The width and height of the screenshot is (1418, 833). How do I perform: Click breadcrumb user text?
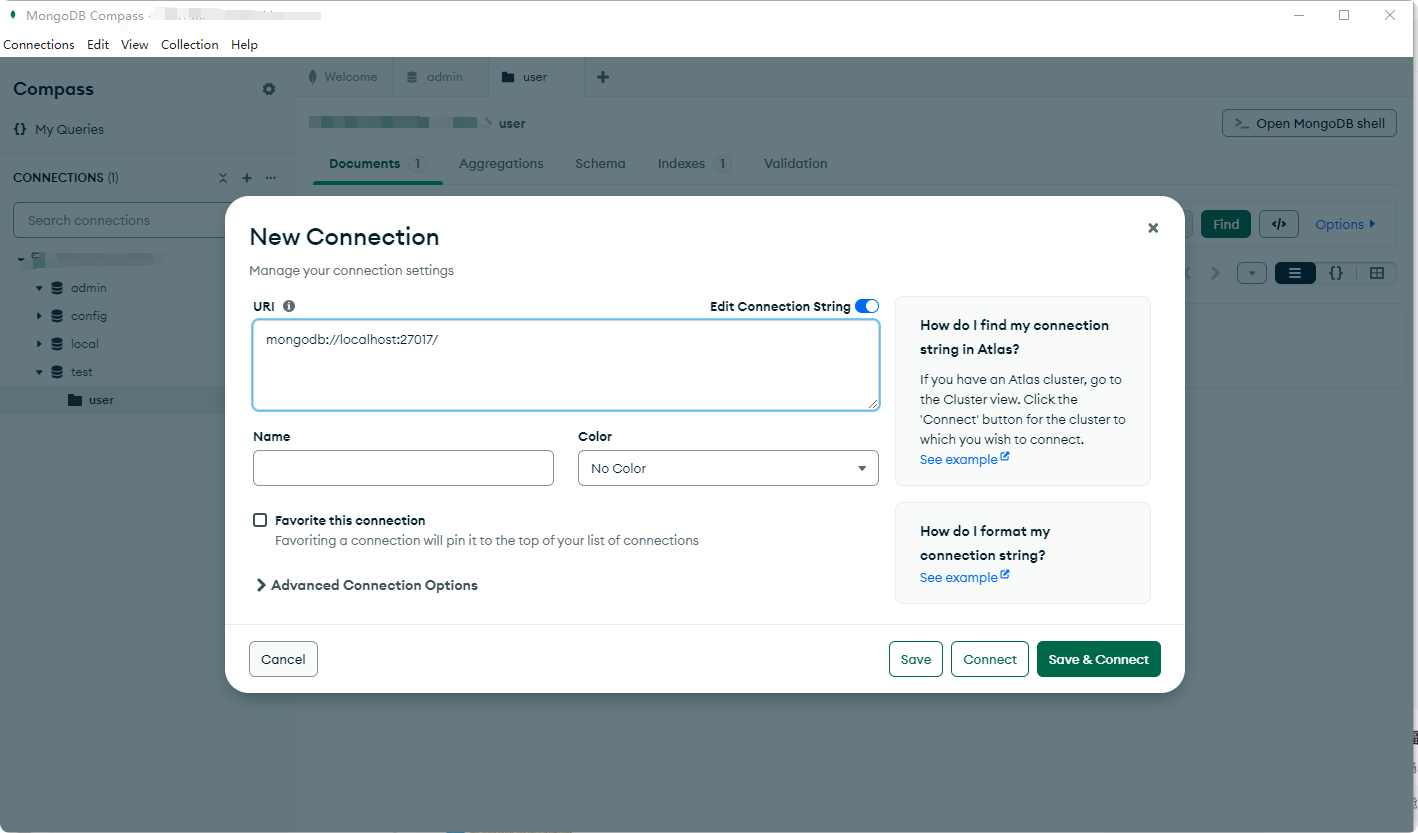coord(512,123)
